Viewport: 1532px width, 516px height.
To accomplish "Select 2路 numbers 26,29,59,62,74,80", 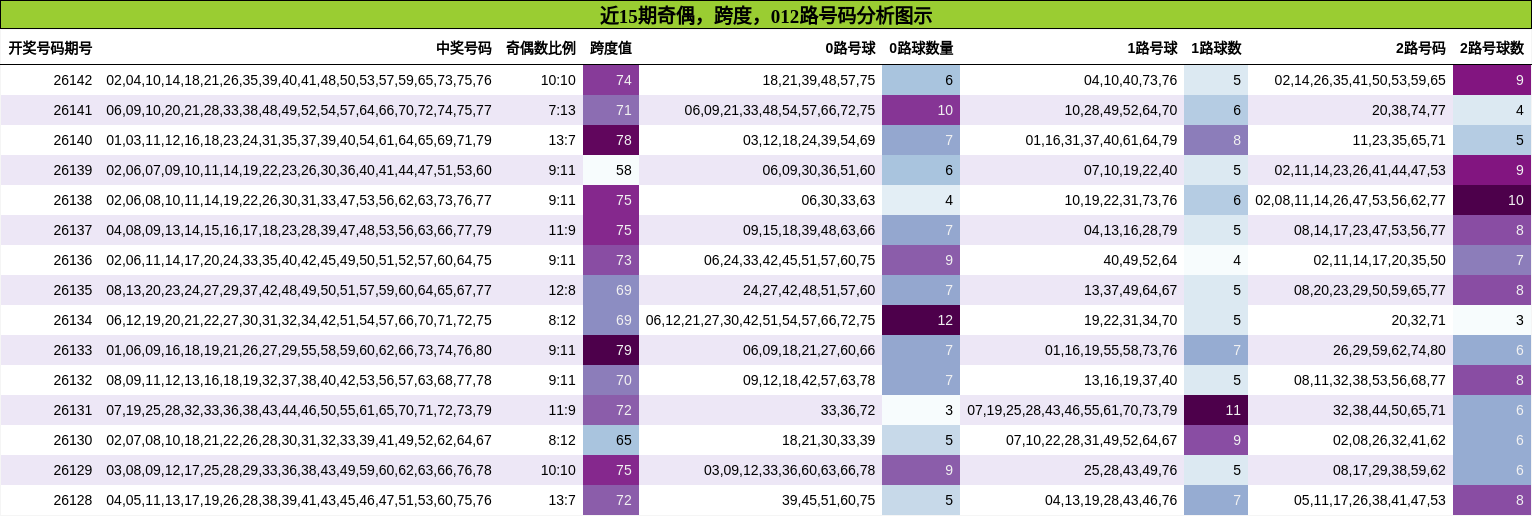I will pos(1389,350).
